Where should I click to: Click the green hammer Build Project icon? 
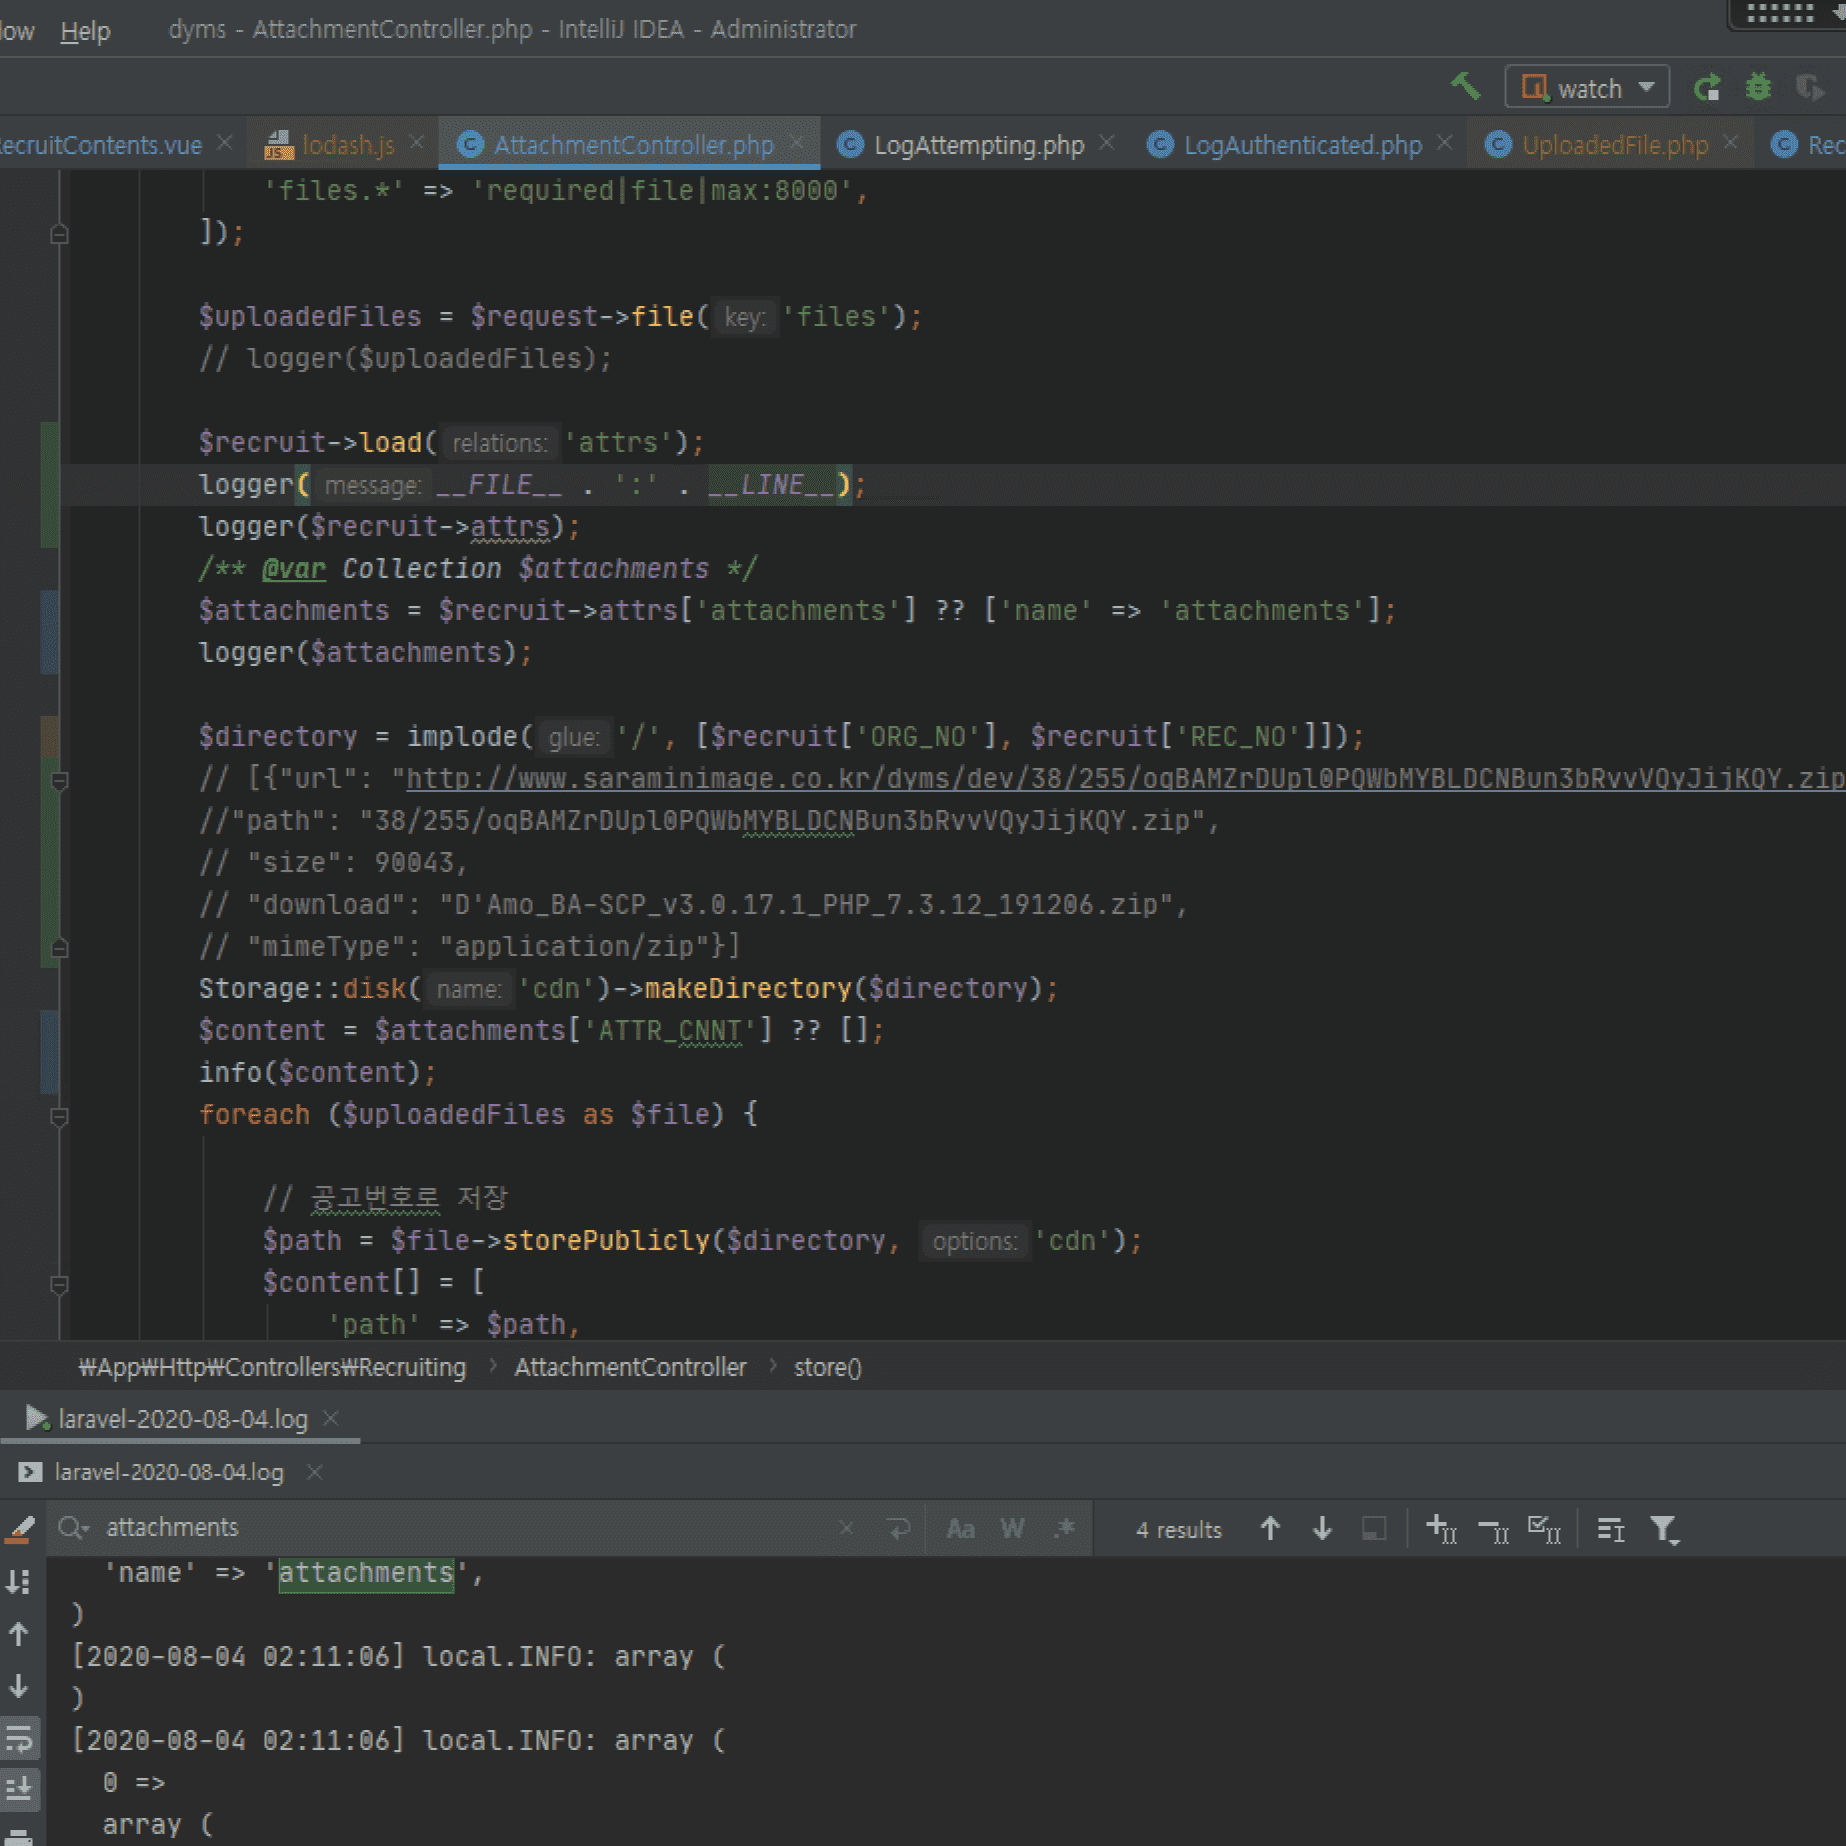pos(1465,87)
